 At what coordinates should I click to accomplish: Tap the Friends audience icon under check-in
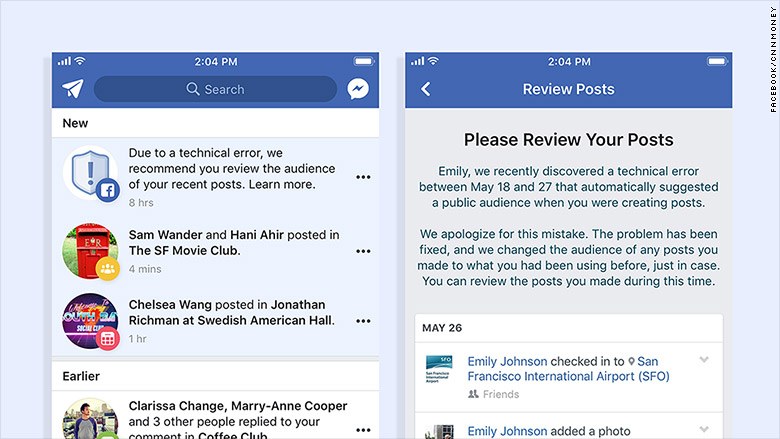tap(474, 394)
